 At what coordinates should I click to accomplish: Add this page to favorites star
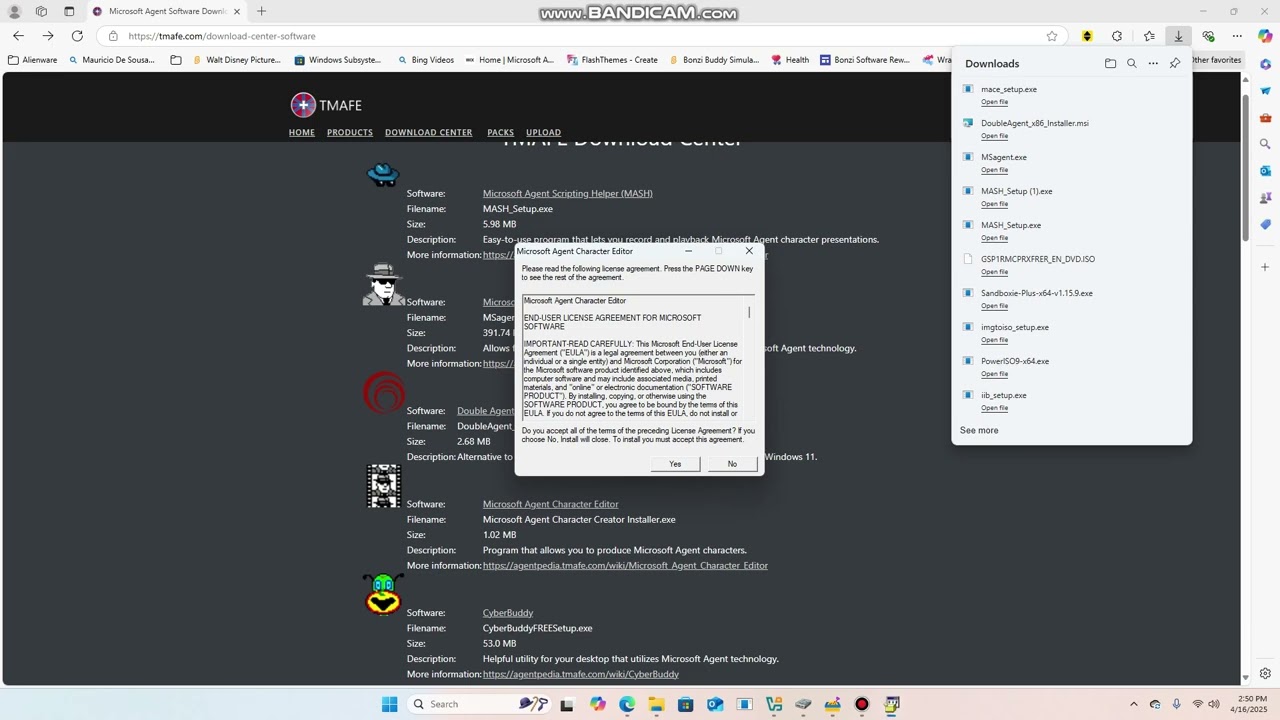click(x=1052, y=36)
